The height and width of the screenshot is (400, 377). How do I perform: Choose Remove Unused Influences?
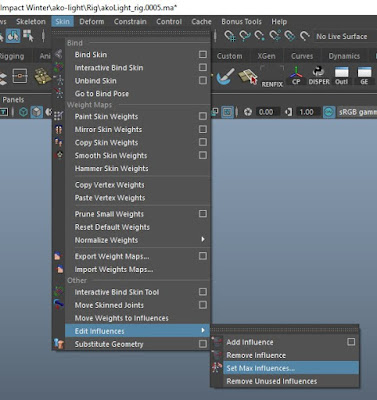(x=291, y=381)
